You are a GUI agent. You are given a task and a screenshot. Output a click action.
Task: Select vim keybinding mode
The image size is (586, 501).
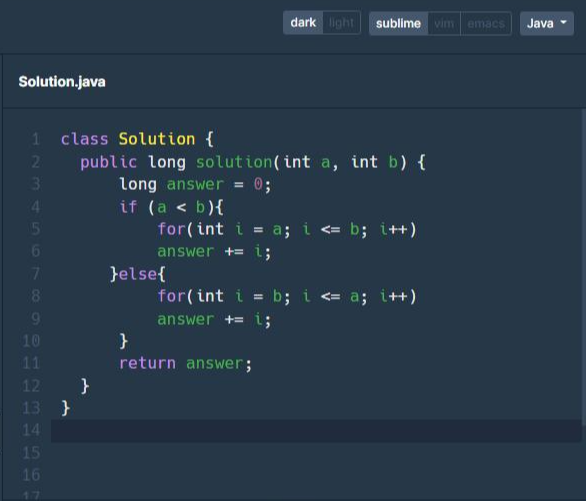pyautogui.click(x=444, y=24)
